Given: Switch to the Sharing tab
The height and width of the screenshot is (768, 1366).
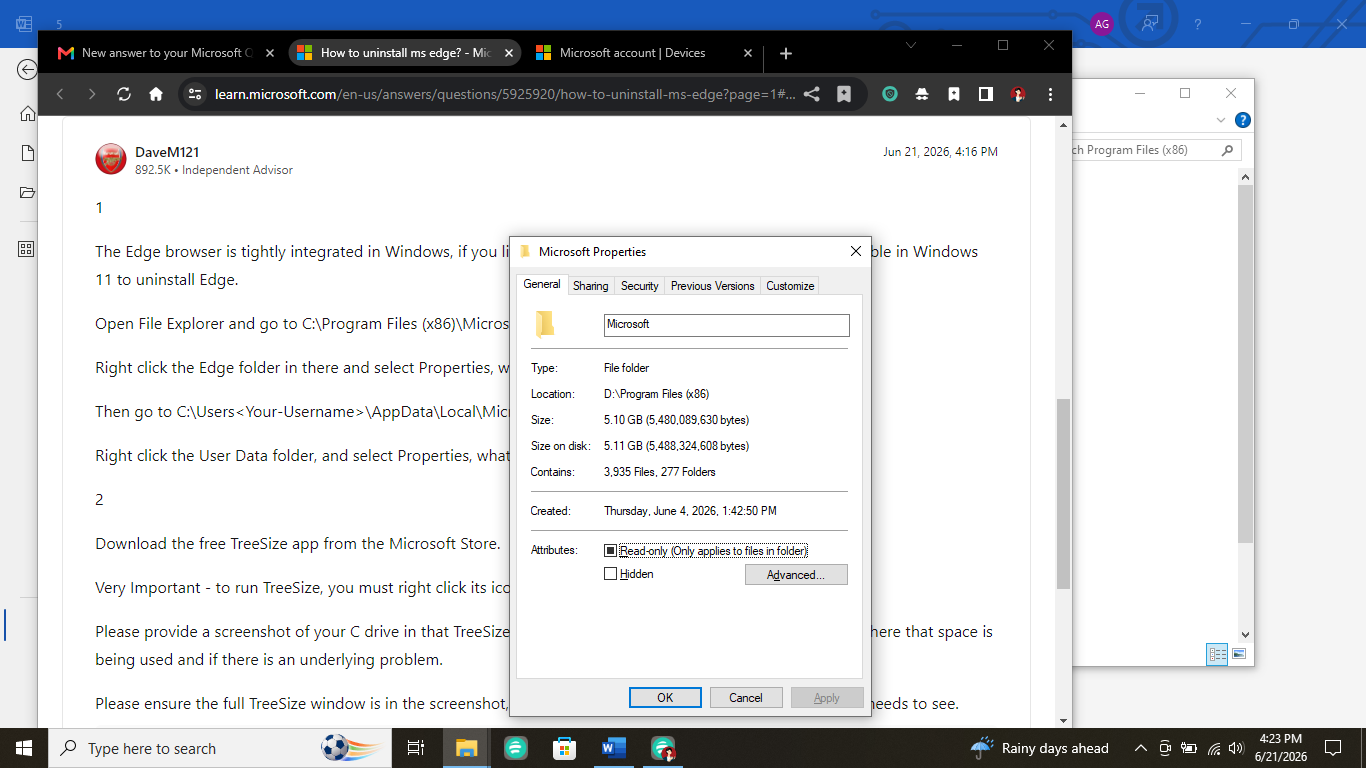Looking at the screenshot, I should click(590, 286).
